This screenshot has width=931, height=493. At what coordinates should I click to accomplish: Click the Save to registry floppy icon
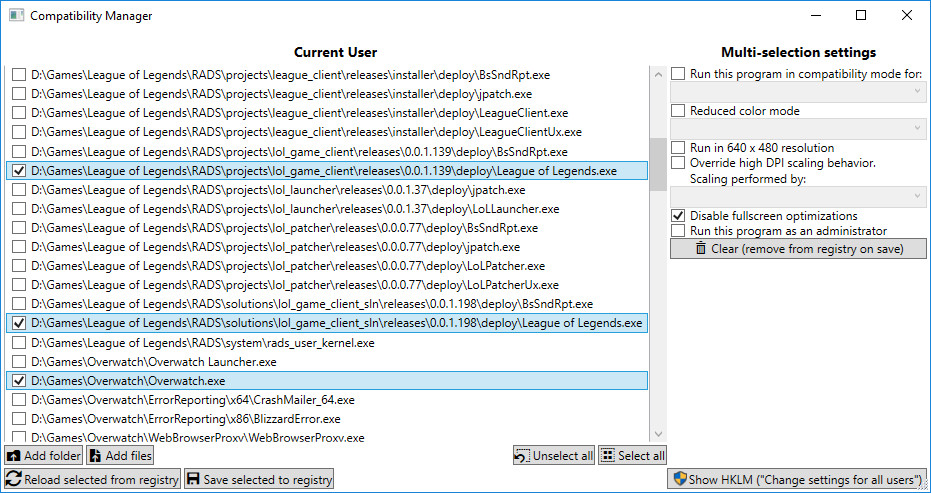pyautogui.click(x=192, y=479)
